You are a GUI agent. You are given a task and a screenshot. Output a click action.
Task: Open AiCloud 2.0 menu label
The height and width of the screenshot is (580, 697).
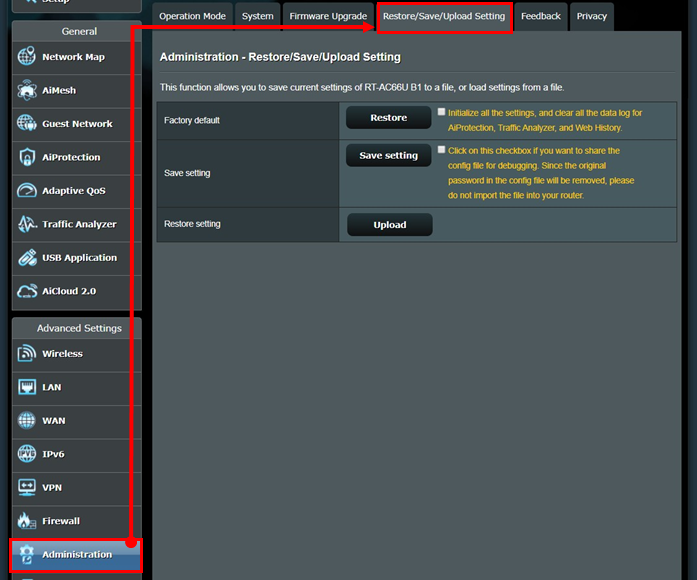(x=69, y=291)
